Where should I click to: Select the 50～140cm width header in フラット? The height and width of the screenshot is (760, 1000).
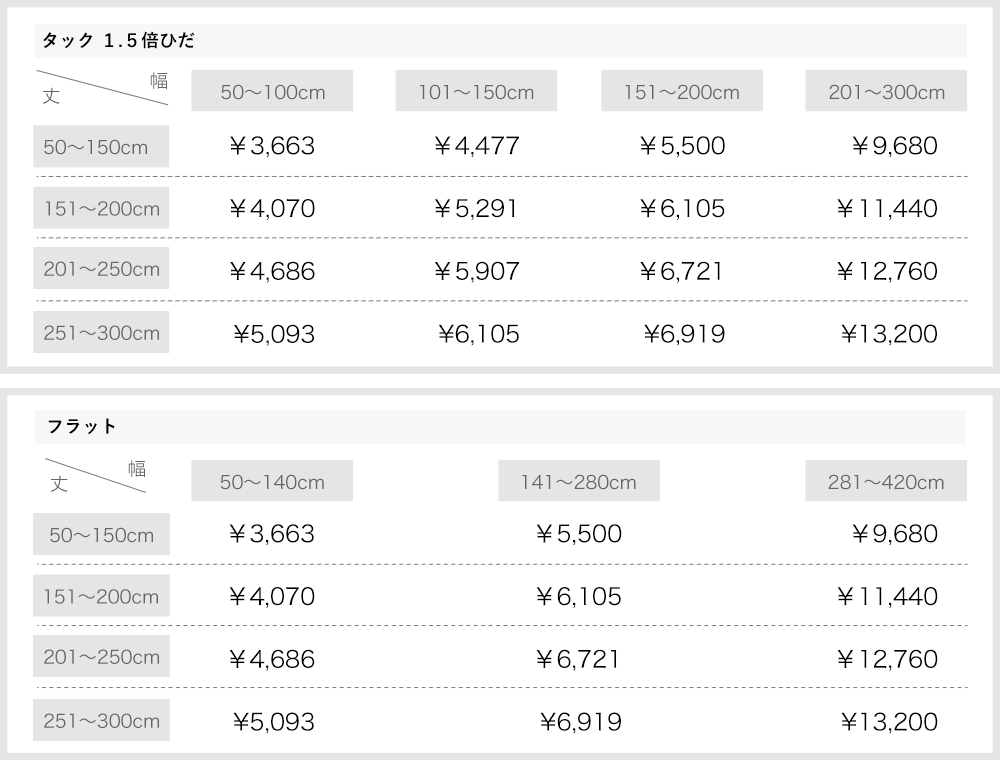(272, 481)
